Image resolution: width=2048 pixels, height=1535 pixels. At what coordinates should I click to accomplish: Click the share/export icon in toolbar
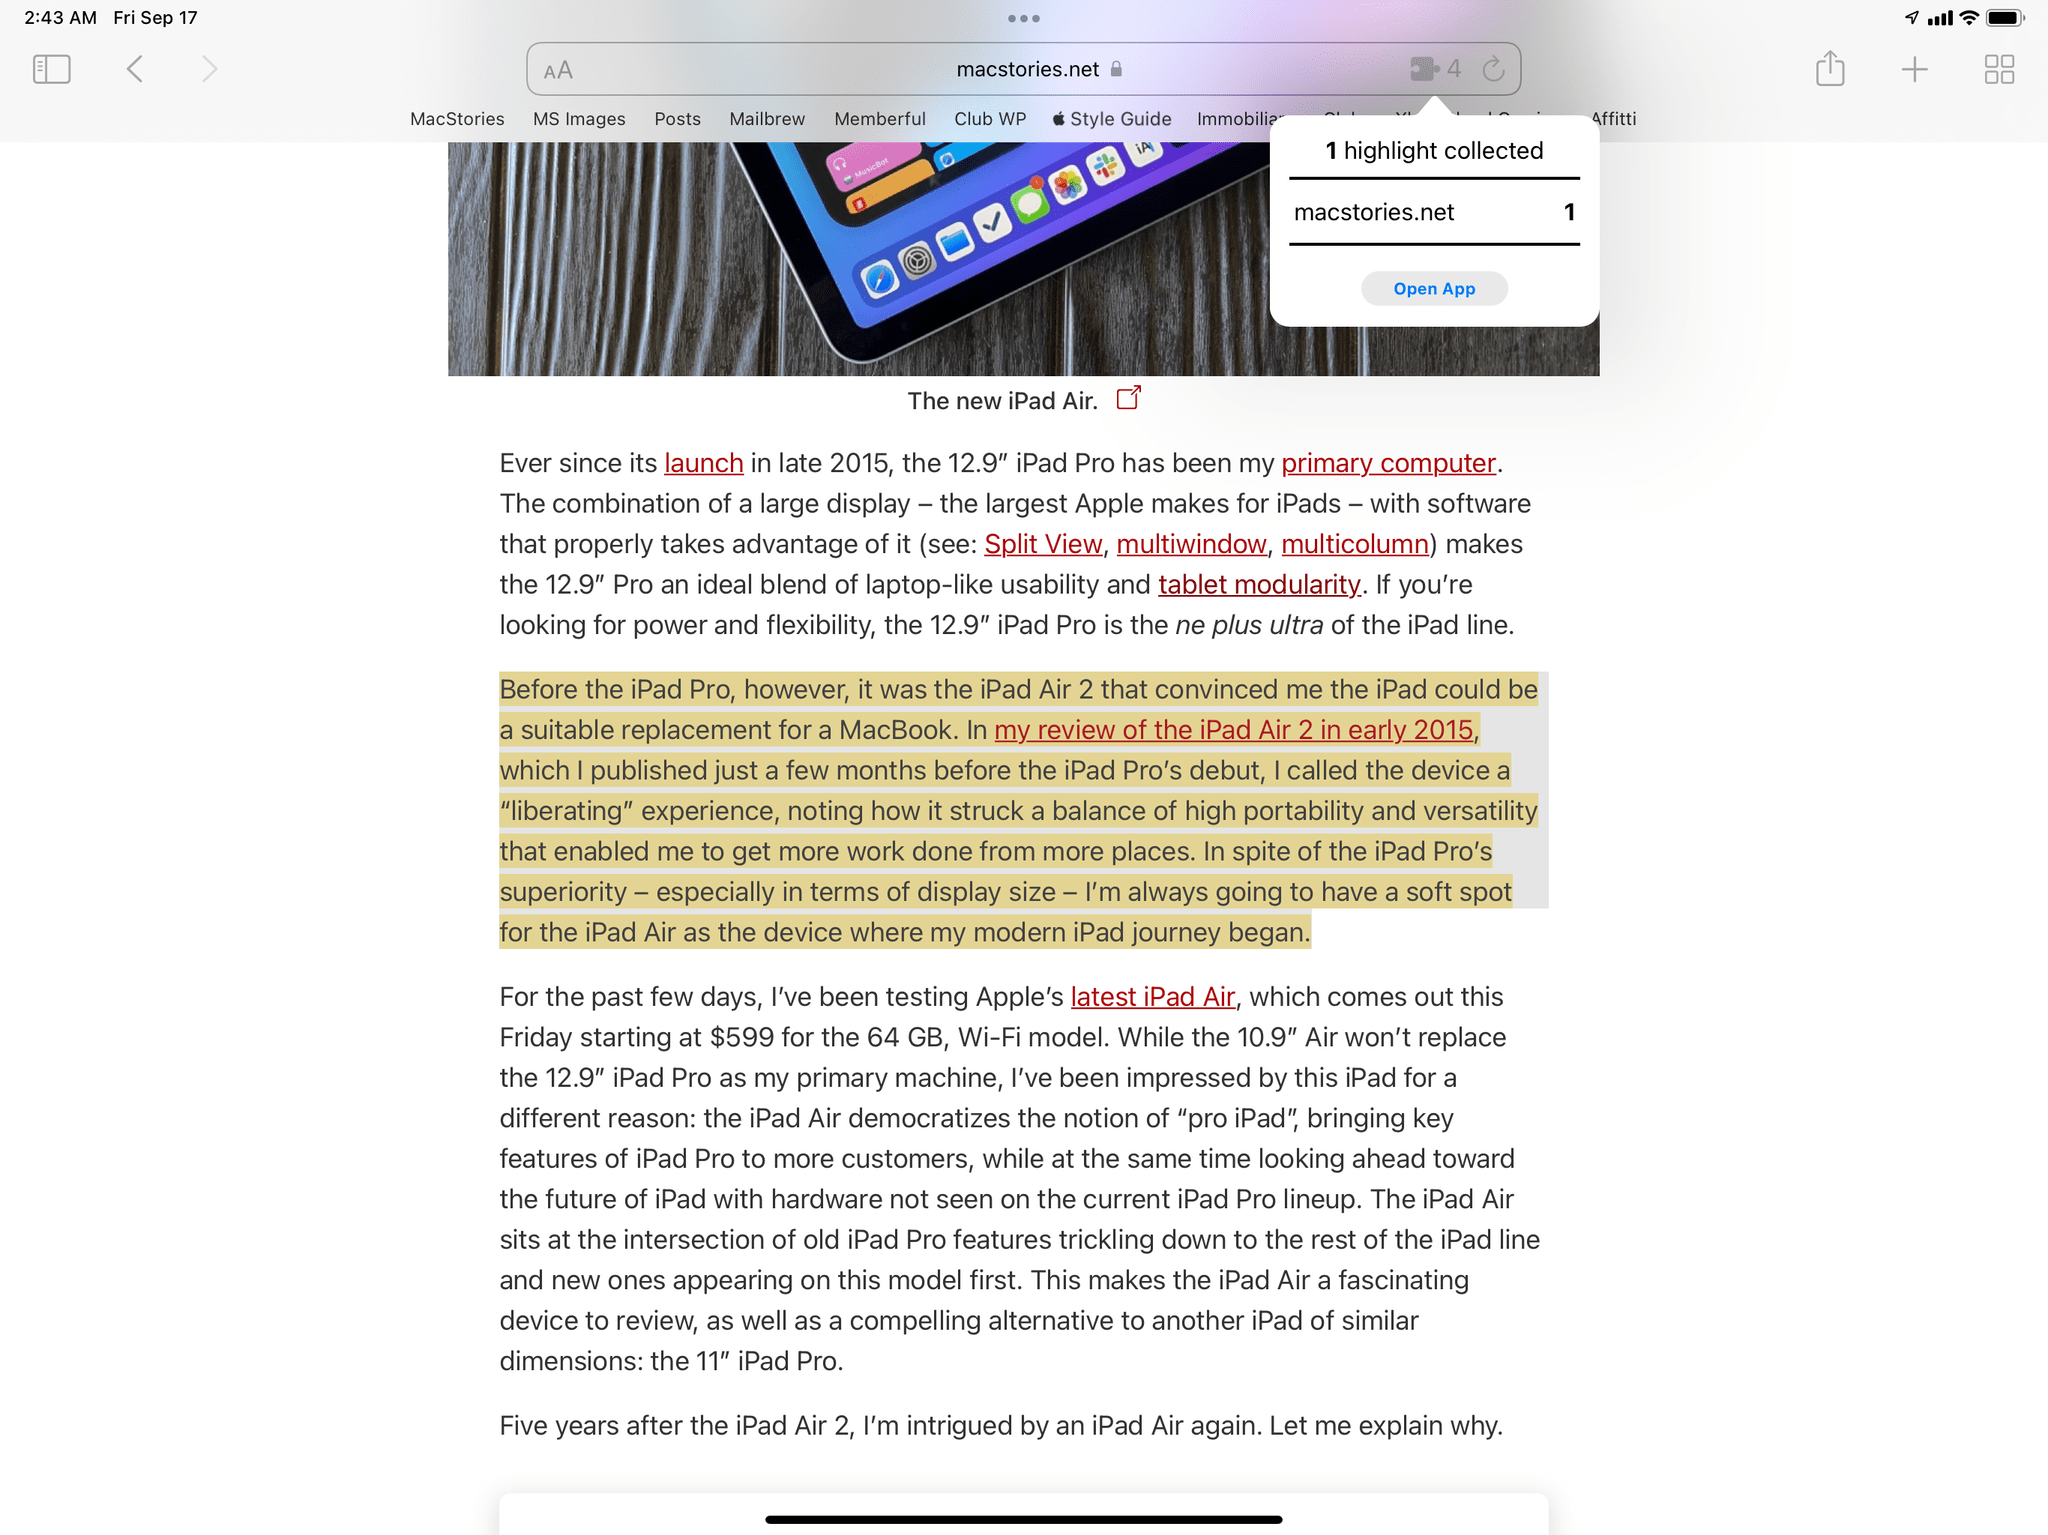(1829, 69)
